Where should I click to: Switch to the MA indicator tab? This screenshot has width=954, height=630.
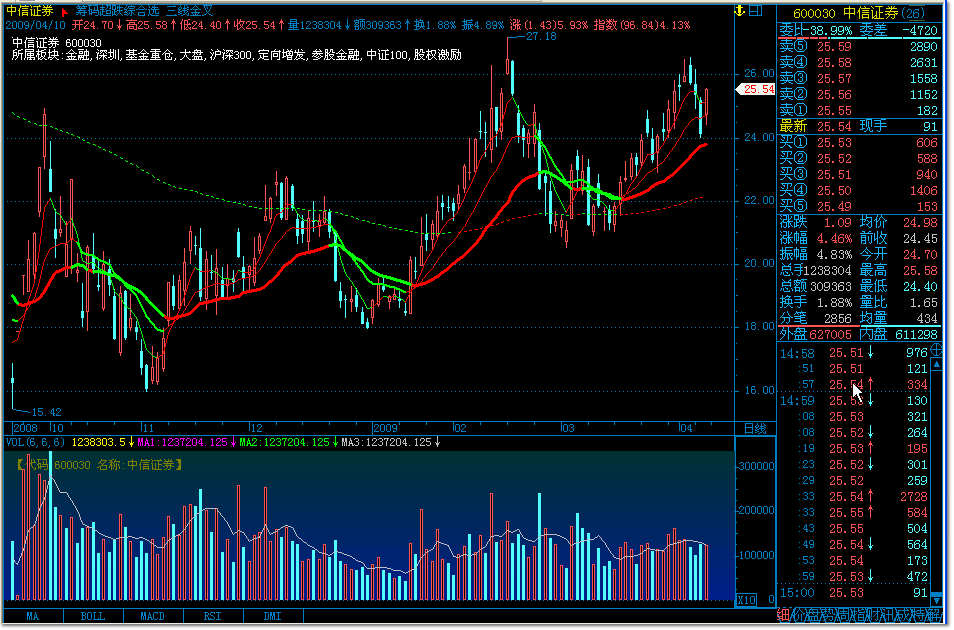[x=33, y=616]
